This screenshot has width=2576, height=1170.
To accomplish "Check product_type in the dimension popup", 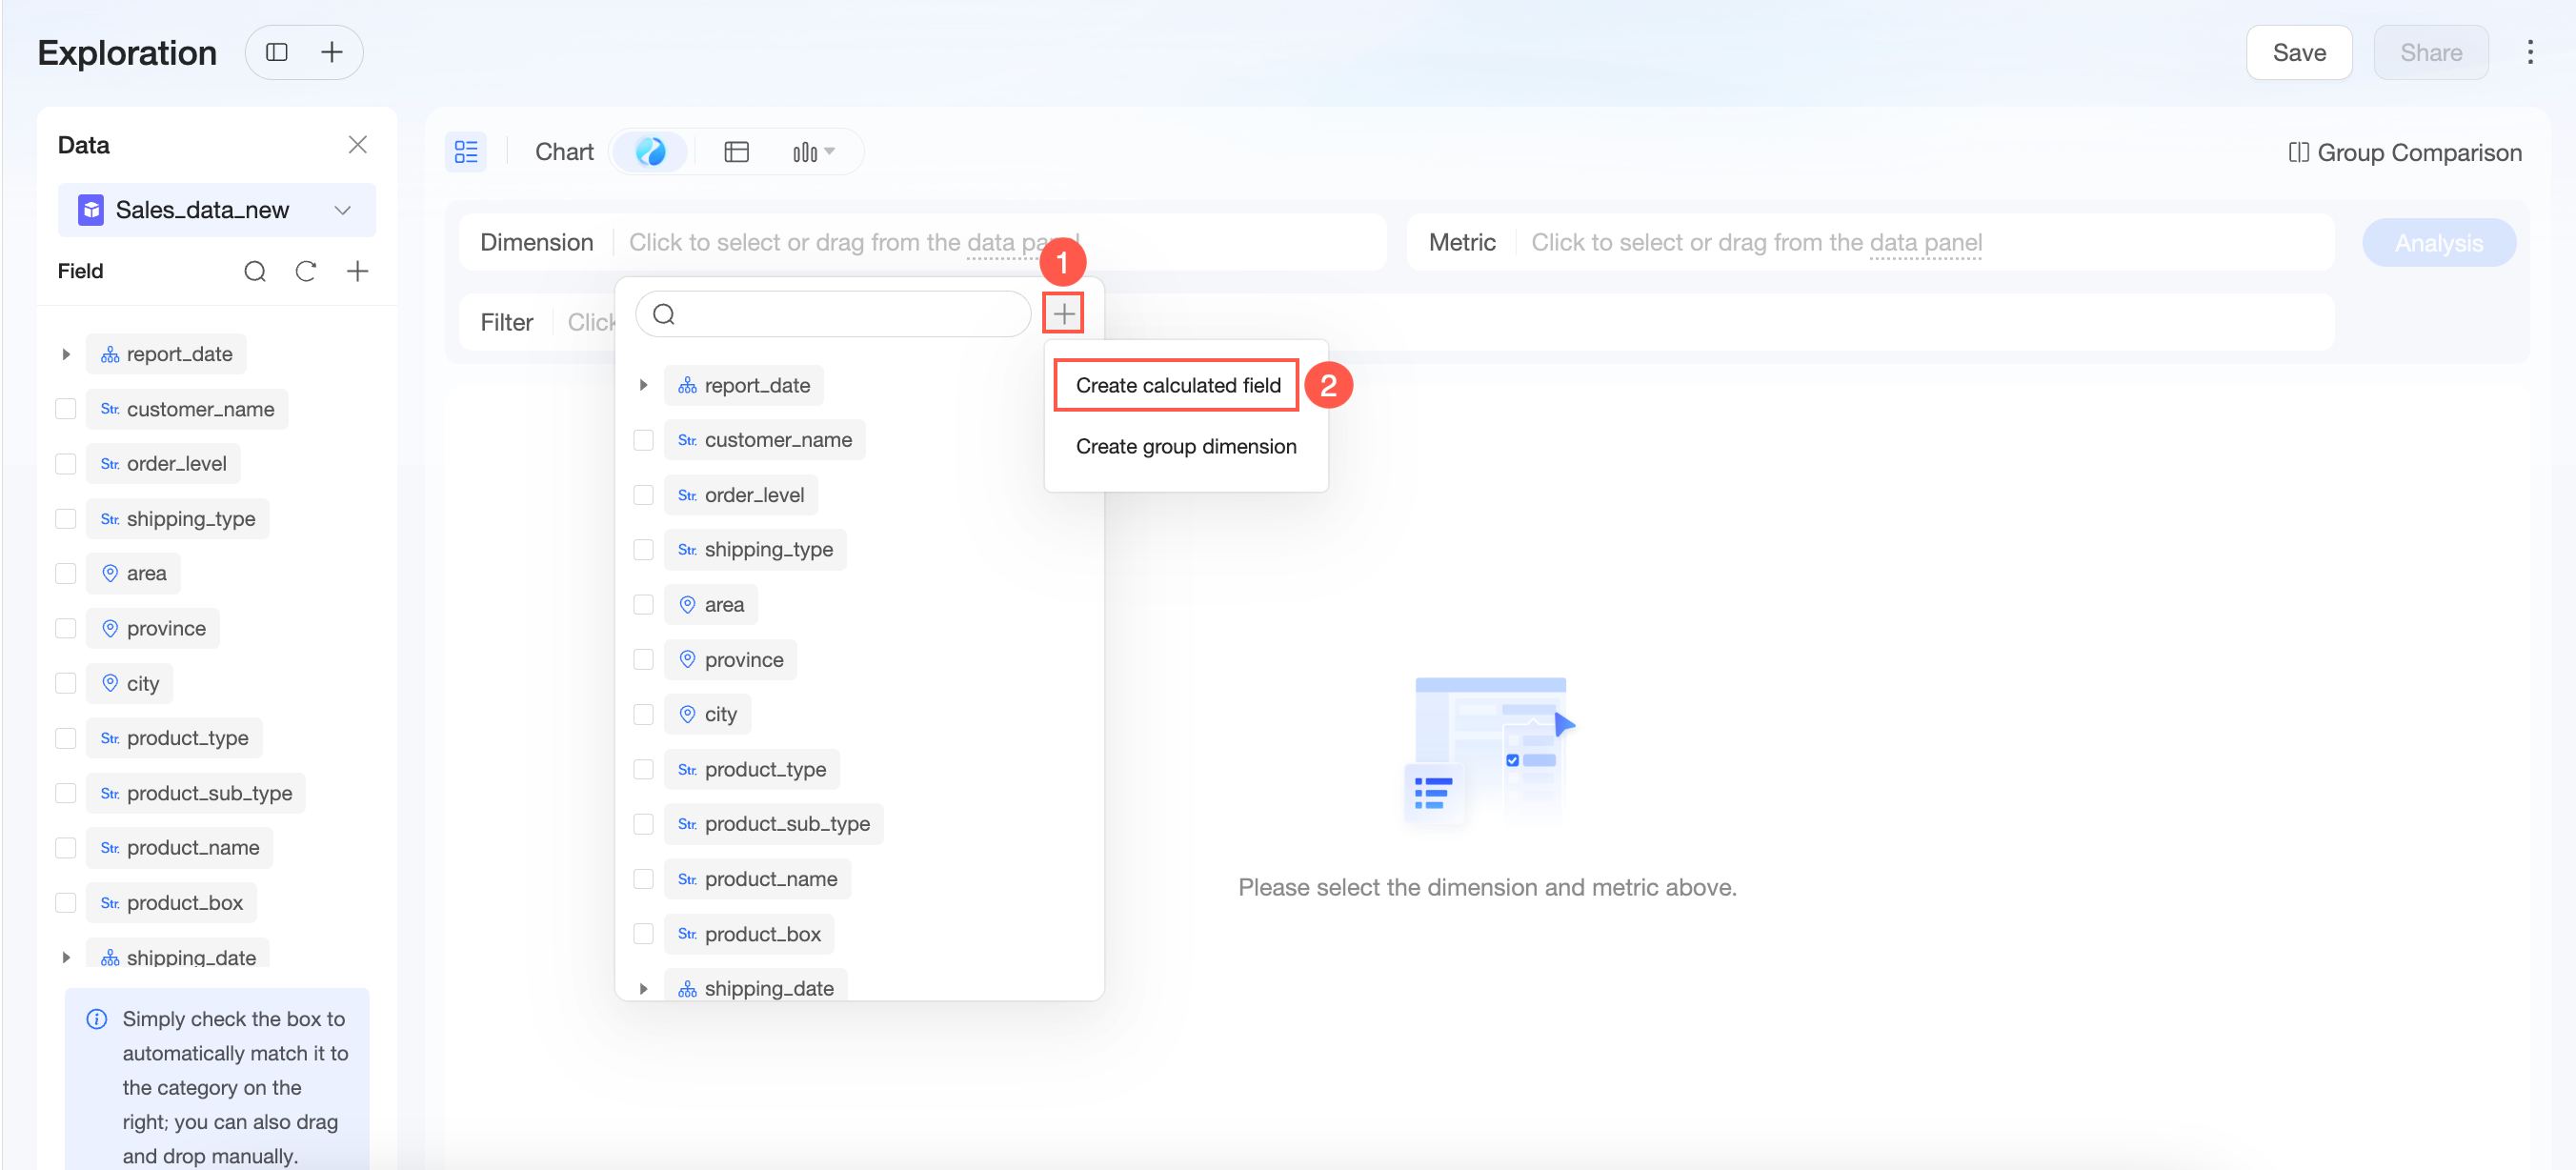I will 643,770.
